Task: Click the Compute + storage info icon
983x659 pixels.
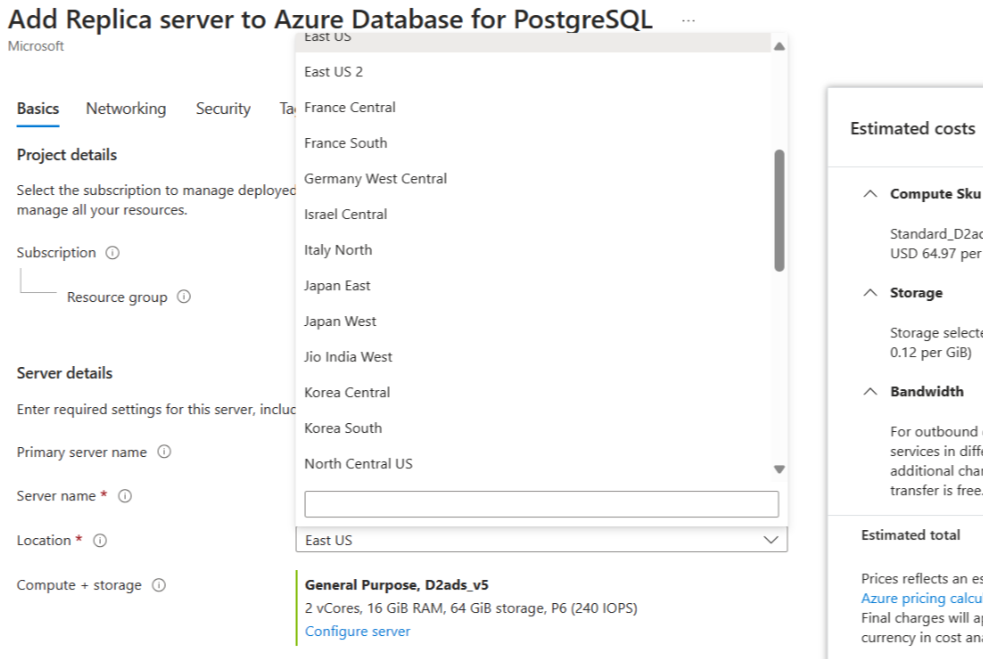Action: [159, 585]
